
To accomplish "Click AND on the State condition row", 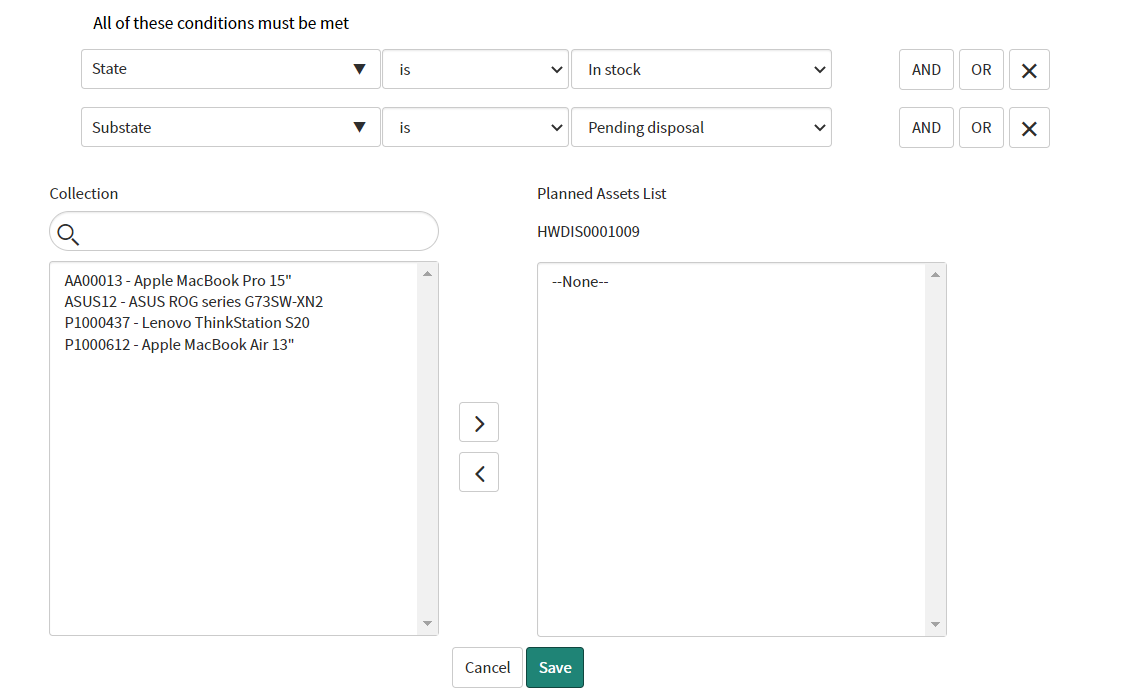I will (925, 69).
